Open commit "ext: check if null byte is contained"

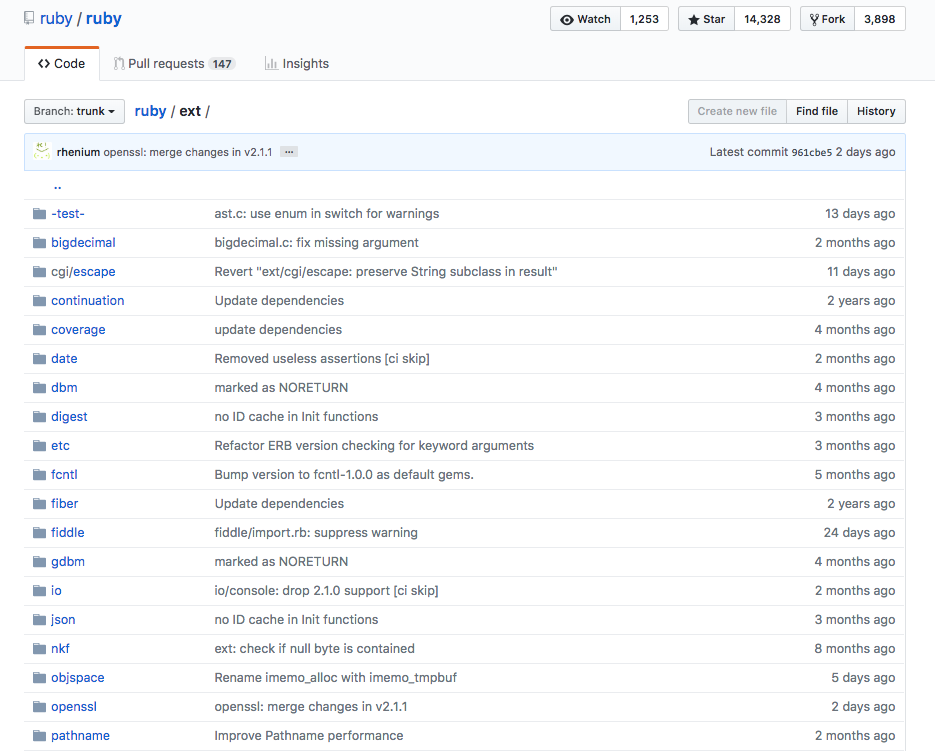pyautogui.click(x=315, y=648)
